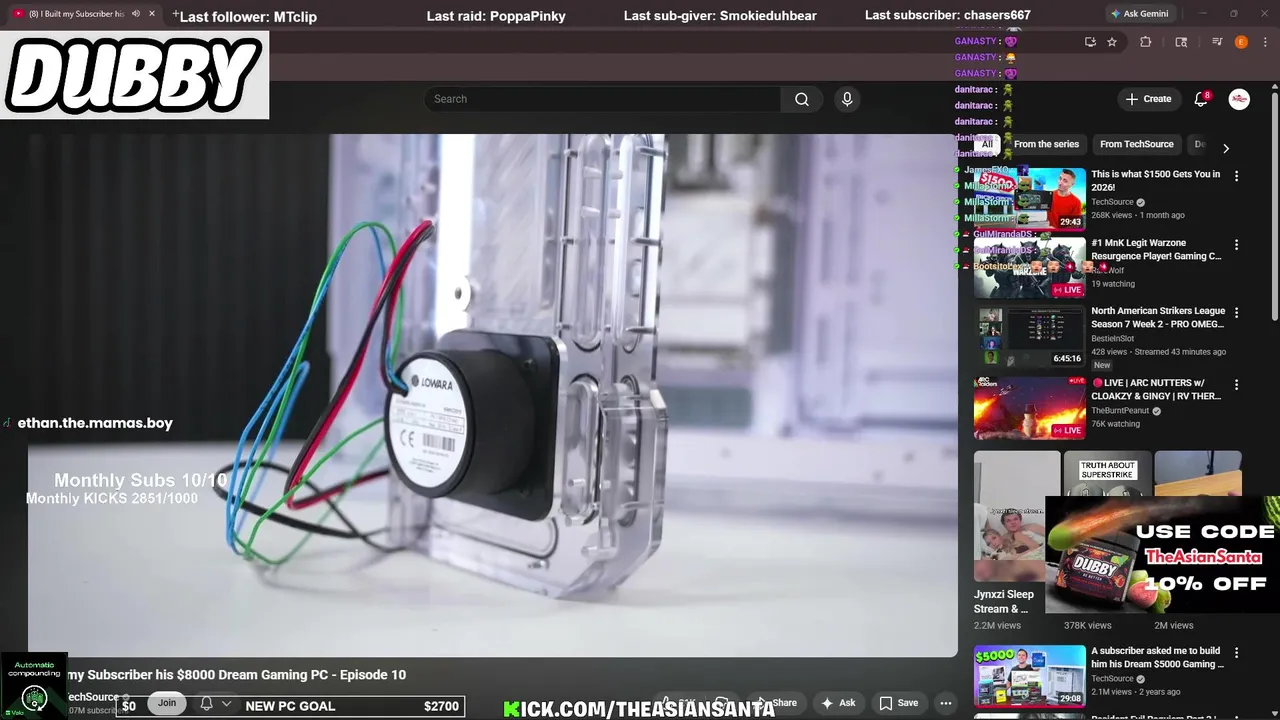Open the YouTube account avatar menu

click(1239, 99)
